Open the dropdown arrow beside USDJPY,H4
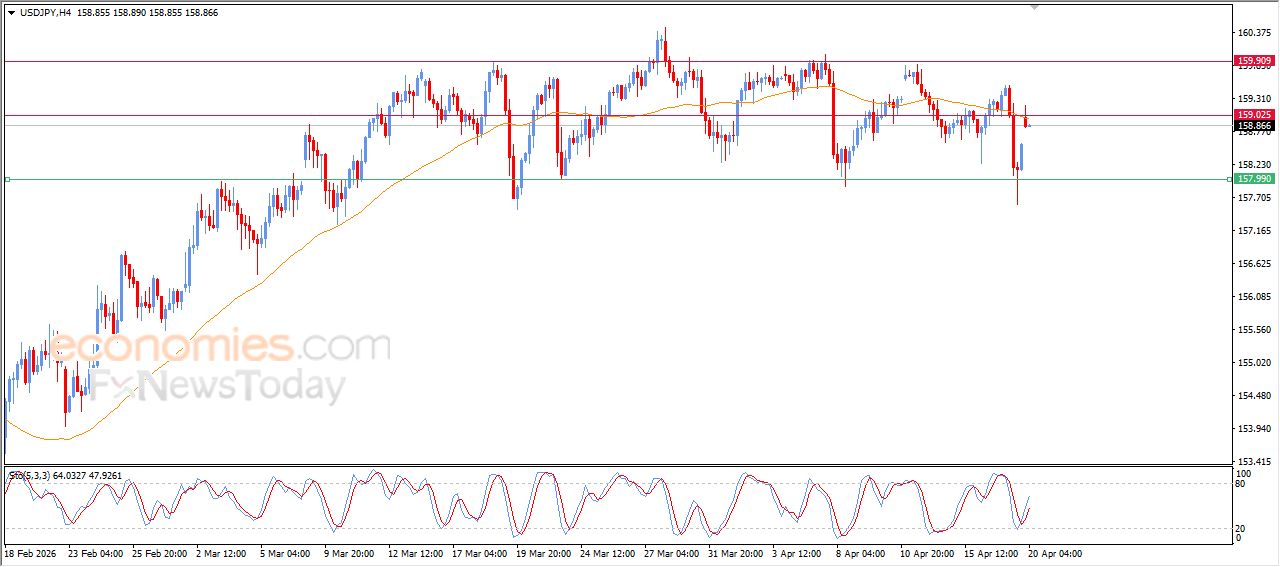This screenshot has width=1280, height=567. point(11,13)
